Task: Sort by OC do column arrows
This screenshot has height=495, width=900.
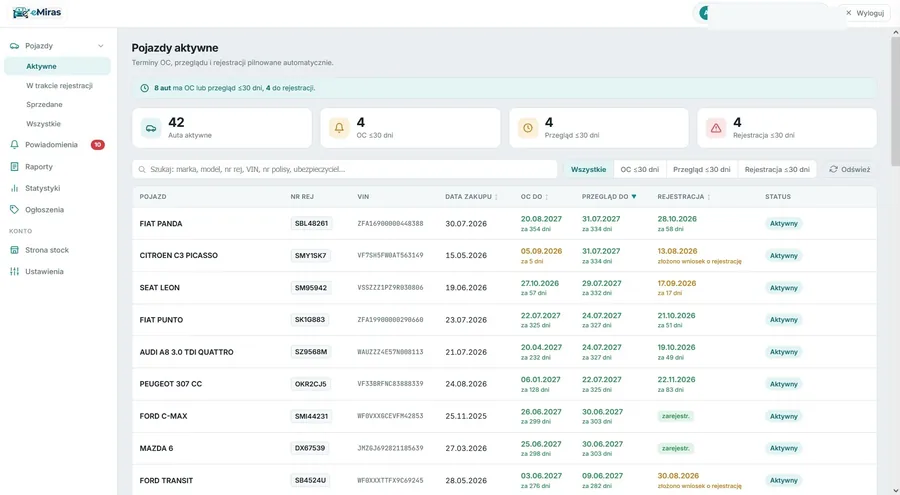Action: (x=546, y=197)
